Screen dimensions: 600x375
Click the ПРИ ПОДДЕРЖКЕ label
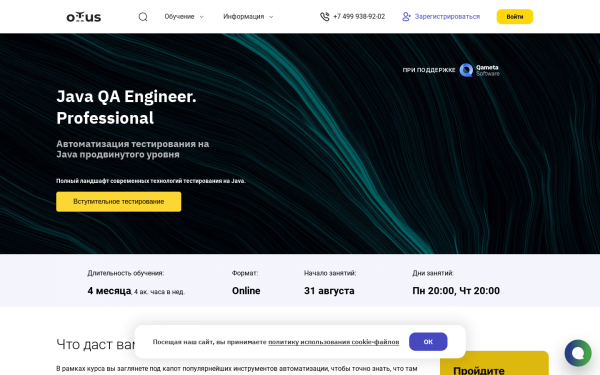[429, 70]
